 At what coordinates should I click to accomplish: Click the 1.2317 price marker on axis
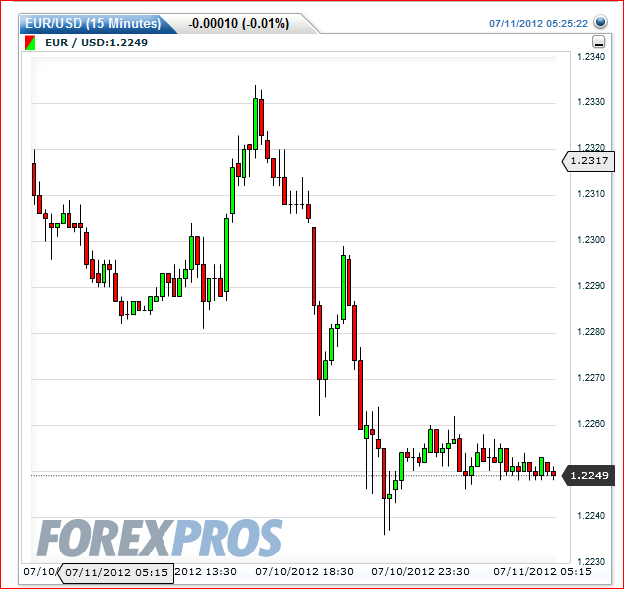click(x=588, y=161)
